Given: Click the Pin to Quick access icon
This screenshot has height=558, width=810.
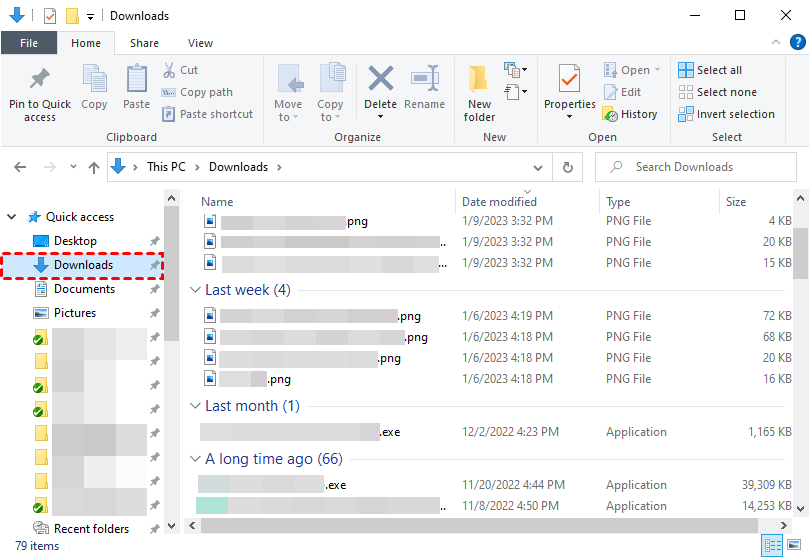Looking at the screenshot, I should coord(40,80).
